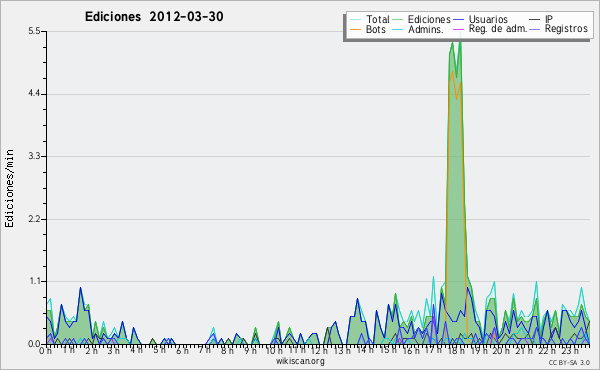Click the cyan Admins. legend swatch
The image size is (600, 370).
(398, 29)
